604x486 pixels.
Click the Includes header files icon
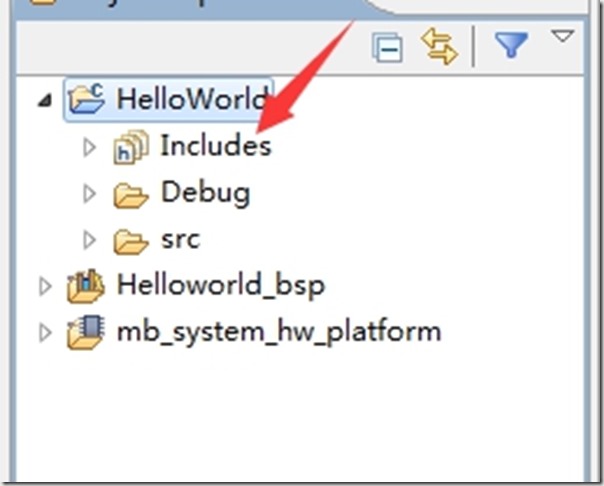(130, 147)
